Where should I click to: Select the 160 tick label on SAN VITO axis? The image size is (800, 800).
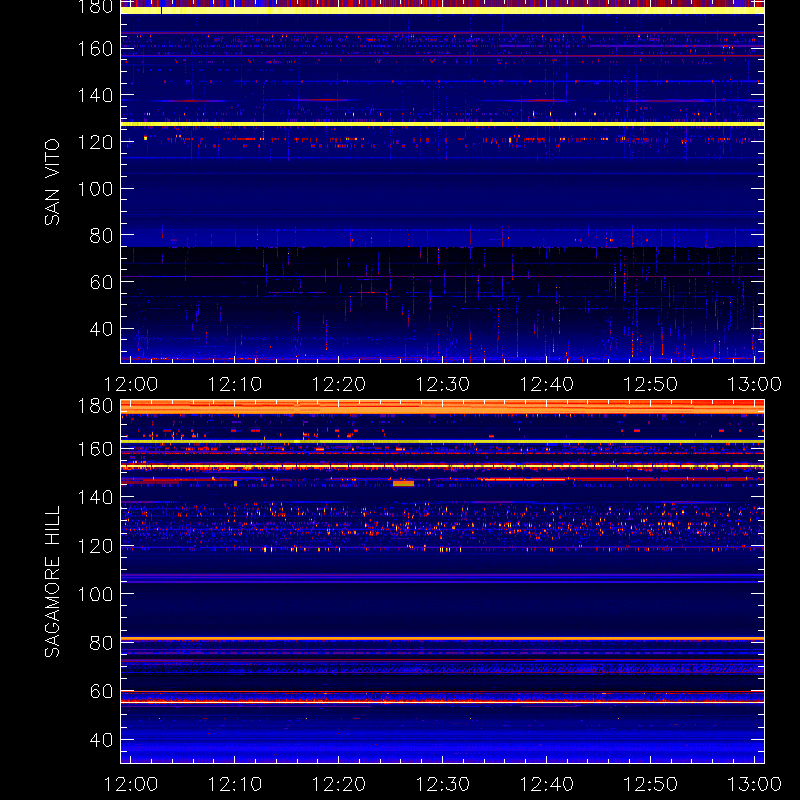tap(95, 49)
